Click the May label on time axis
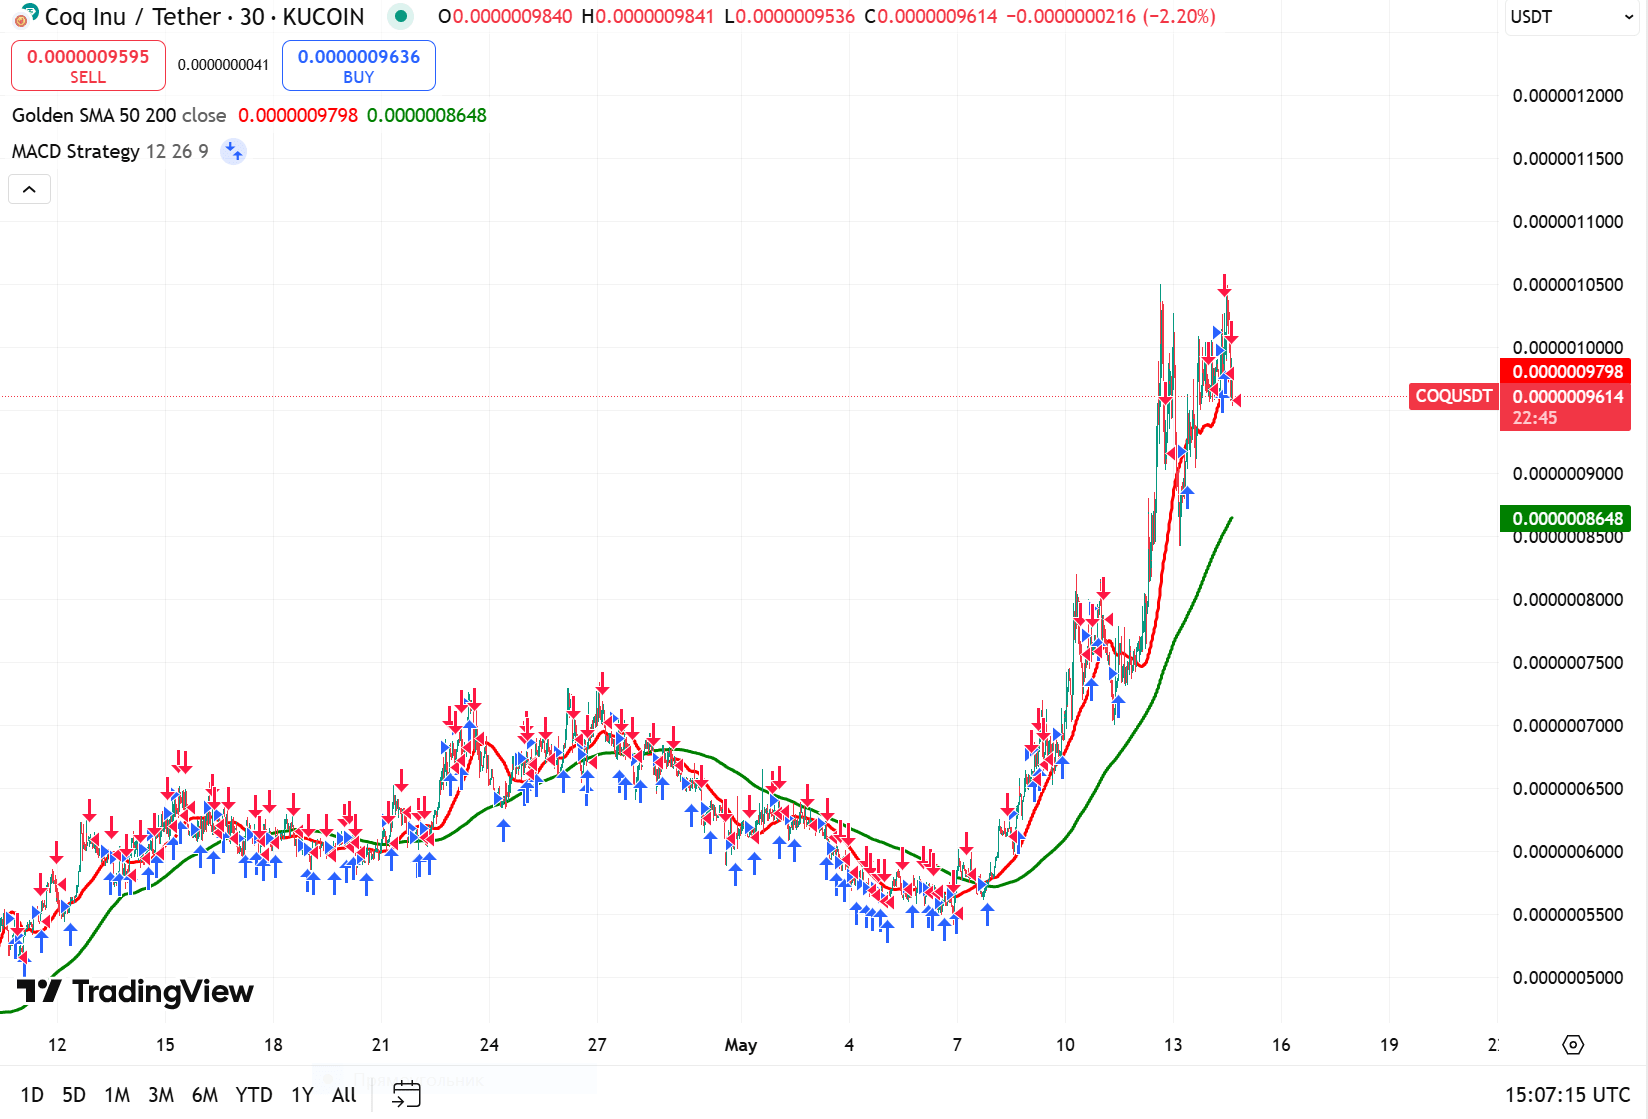1648x1119 pixels. point(740,1045)
